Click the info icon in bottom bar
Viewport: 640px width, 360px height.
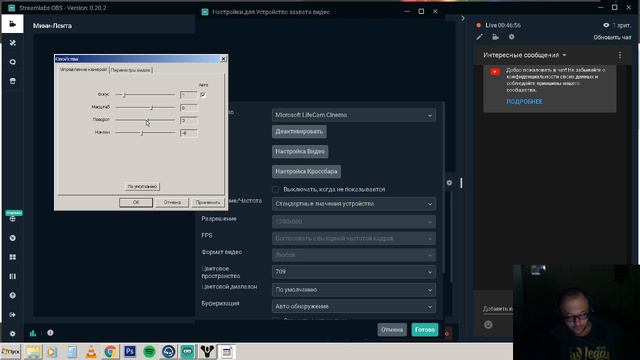pos(50,333)
